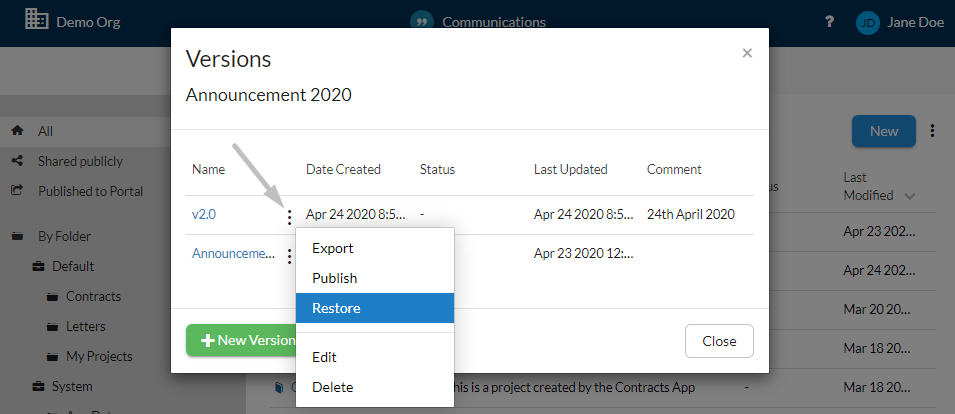Click Communications app title
The image size is (955, 414).
pyautogui.click(x=494, y=23)
